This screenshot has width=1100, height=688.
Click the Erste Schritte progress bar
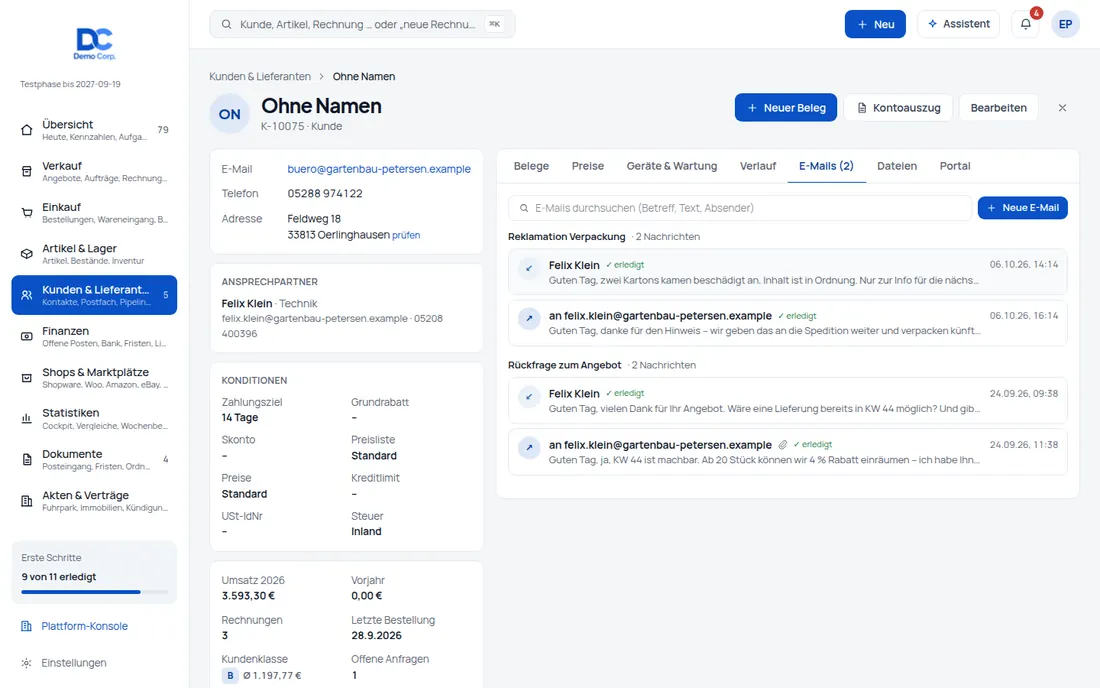[95, 592]
